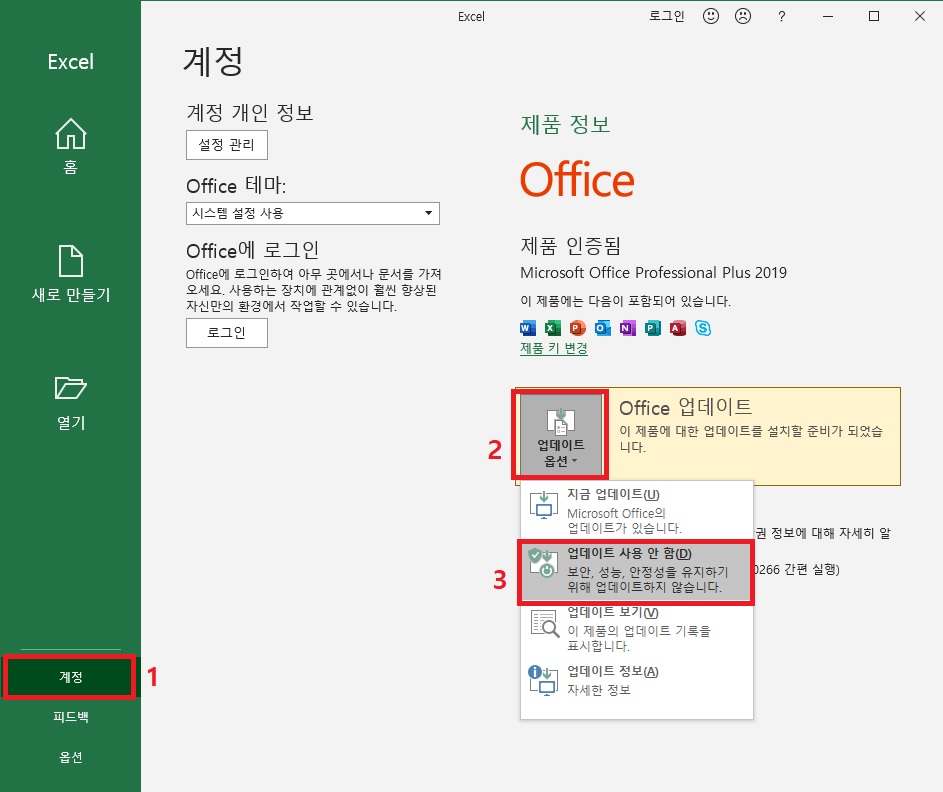This screenshot has width=943, height=792.
Task: Open the 옵션 sidebar item
Action: 70,757
